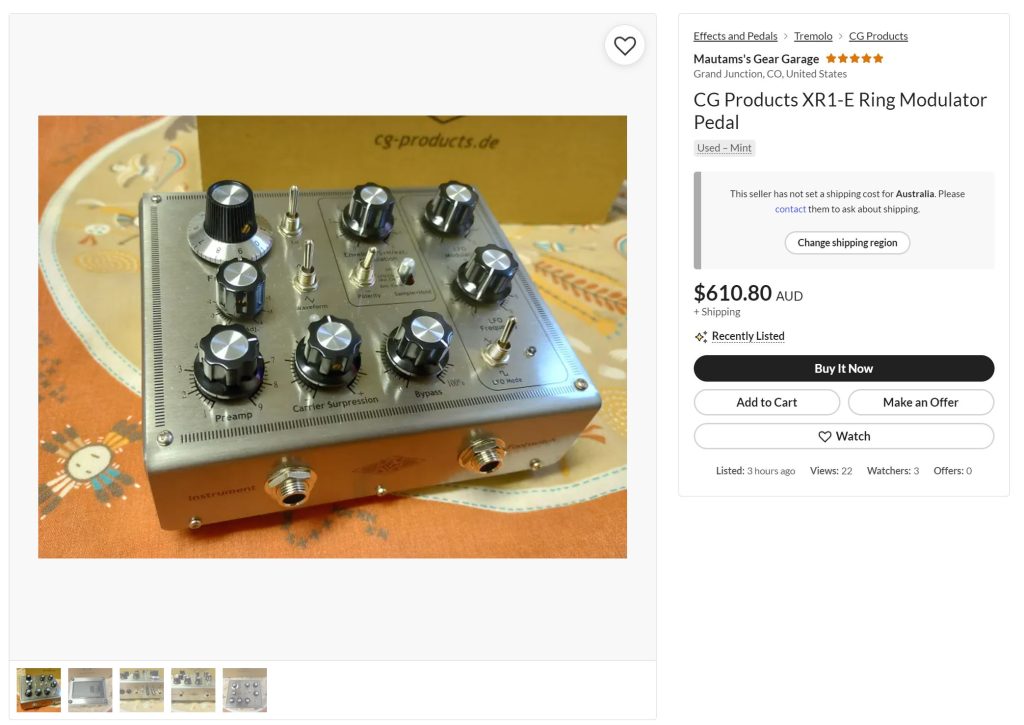Click the Buy It Now button
Image resolution: width=1024 pixels, height=725 pixels.
pos(843,368)
